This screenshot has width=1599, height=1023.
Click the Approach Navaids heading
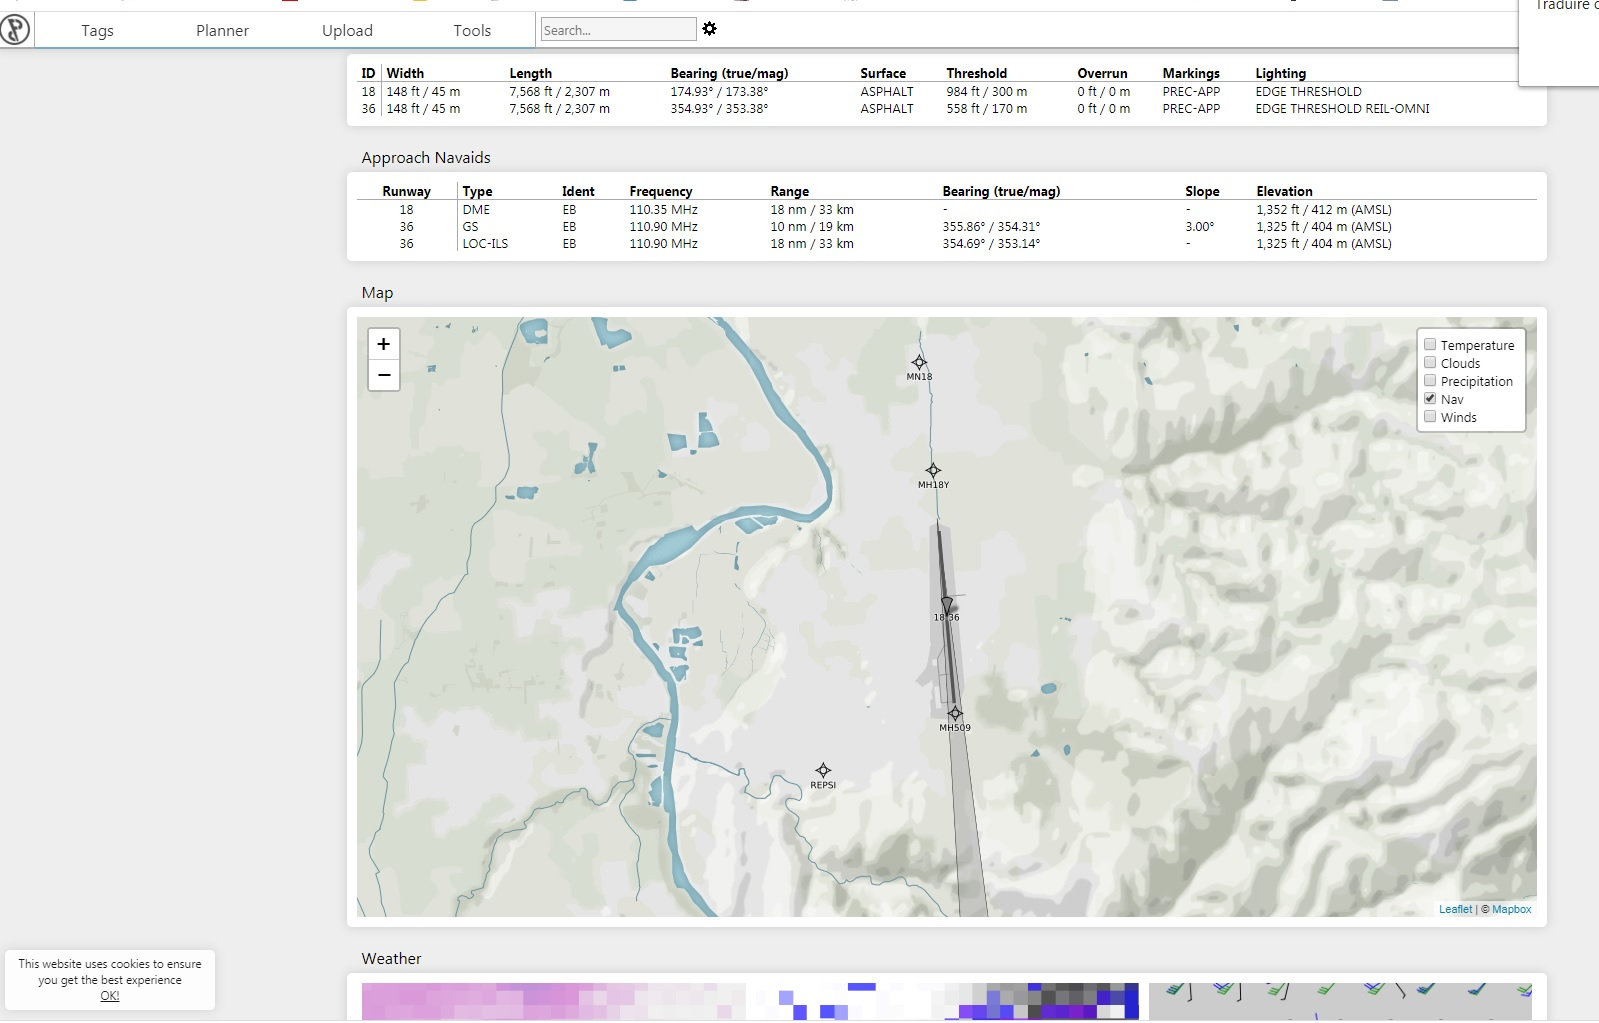point(426,158)
